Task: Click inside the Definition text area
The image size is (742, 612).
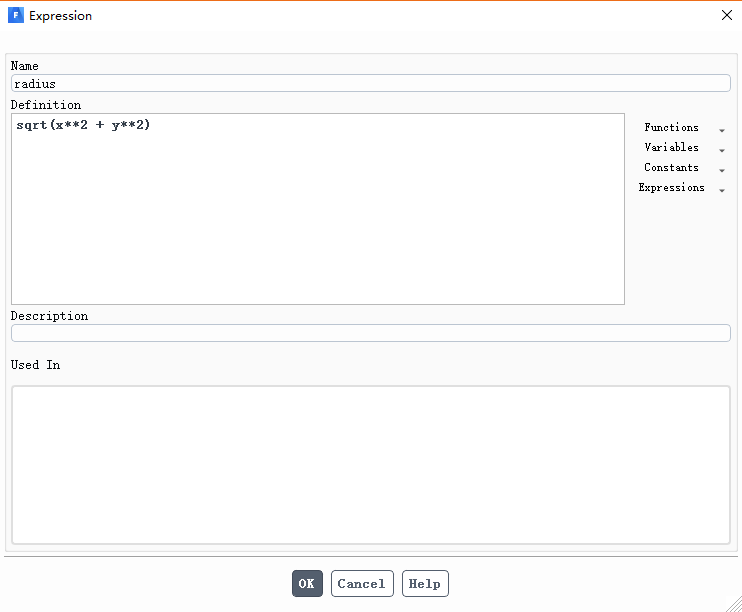Action: pyautogui.click(x=317, y=220)
